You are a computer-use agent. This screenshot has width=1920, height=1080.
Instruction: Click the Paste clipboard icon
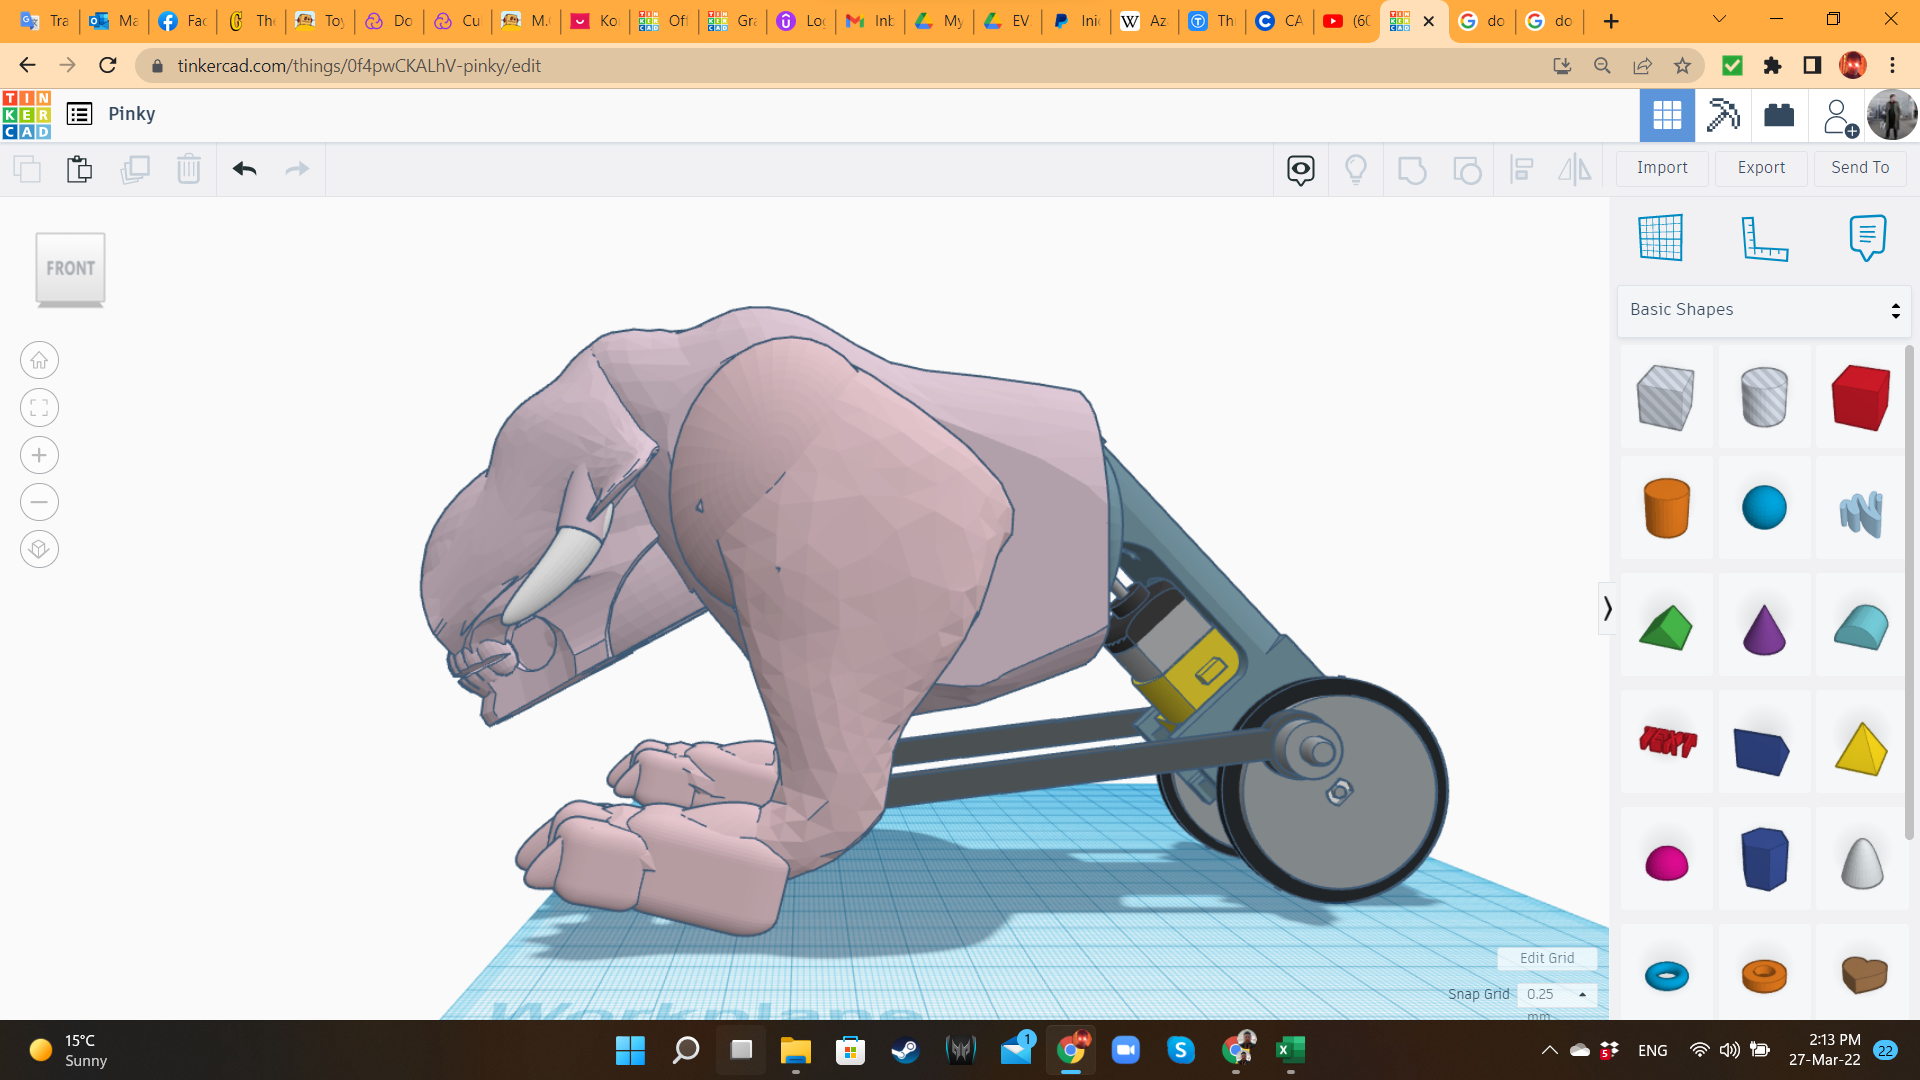[x=80, y=169]
